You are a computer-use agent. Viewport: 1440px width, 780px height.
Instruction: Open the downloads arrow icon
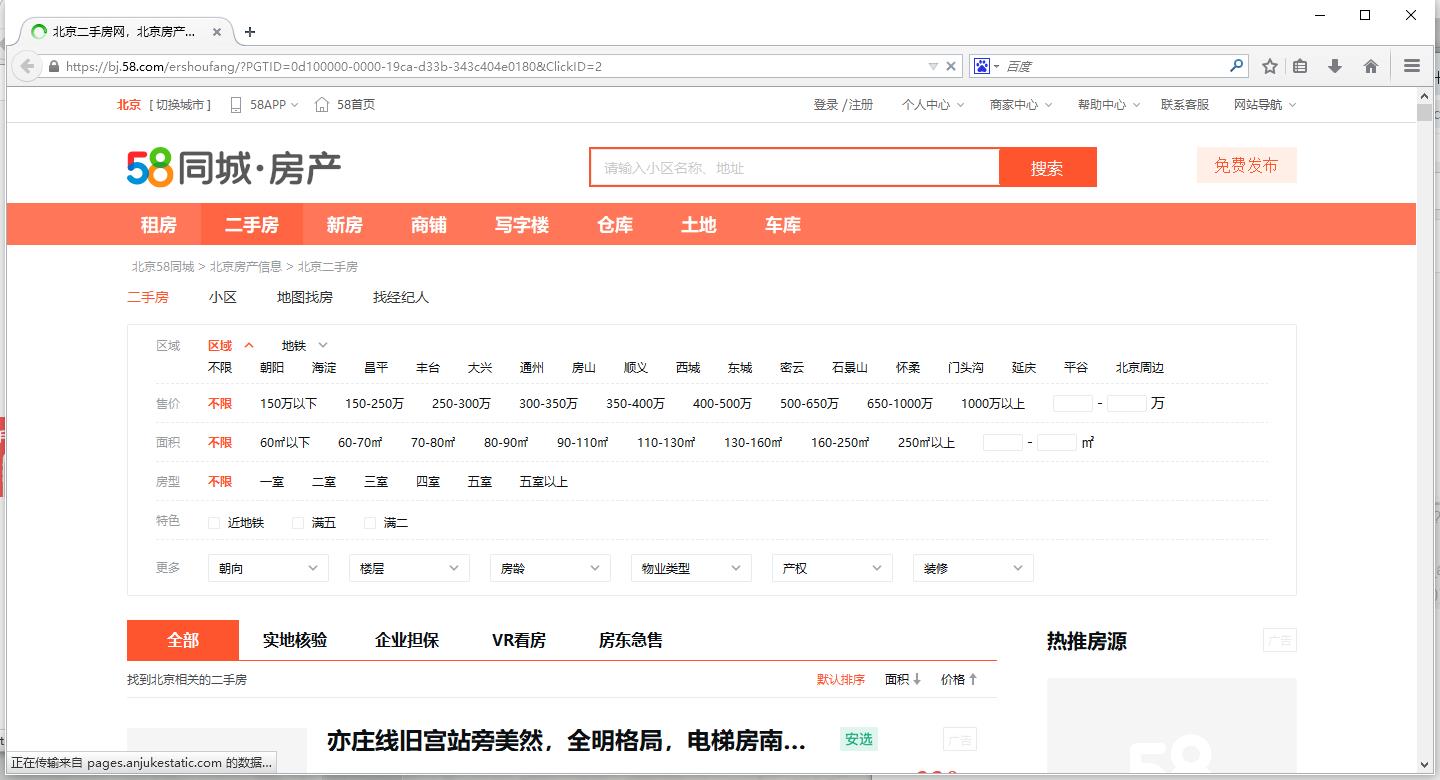(x=1334, y=66)
